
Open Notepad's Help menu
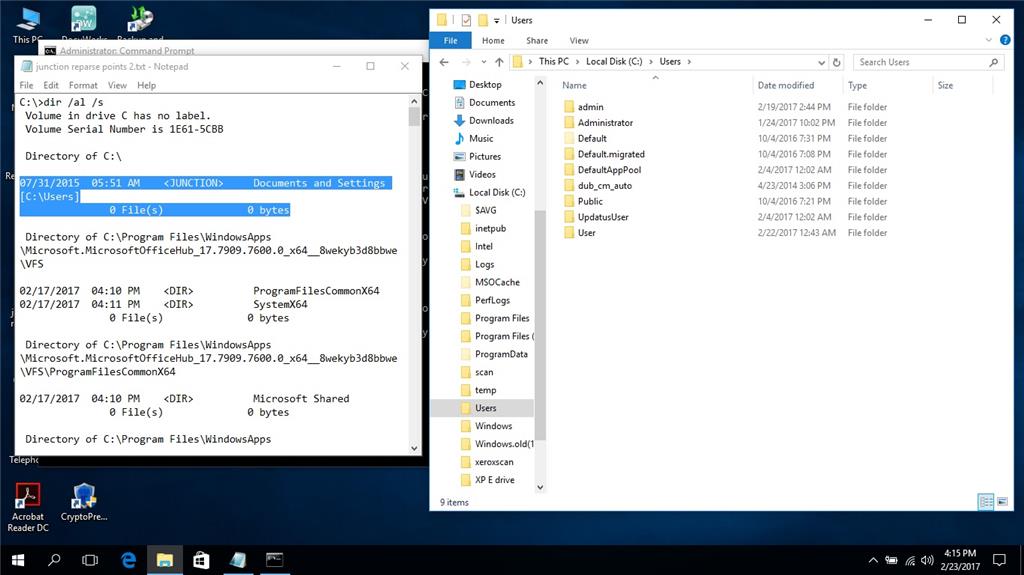(146, 85)
